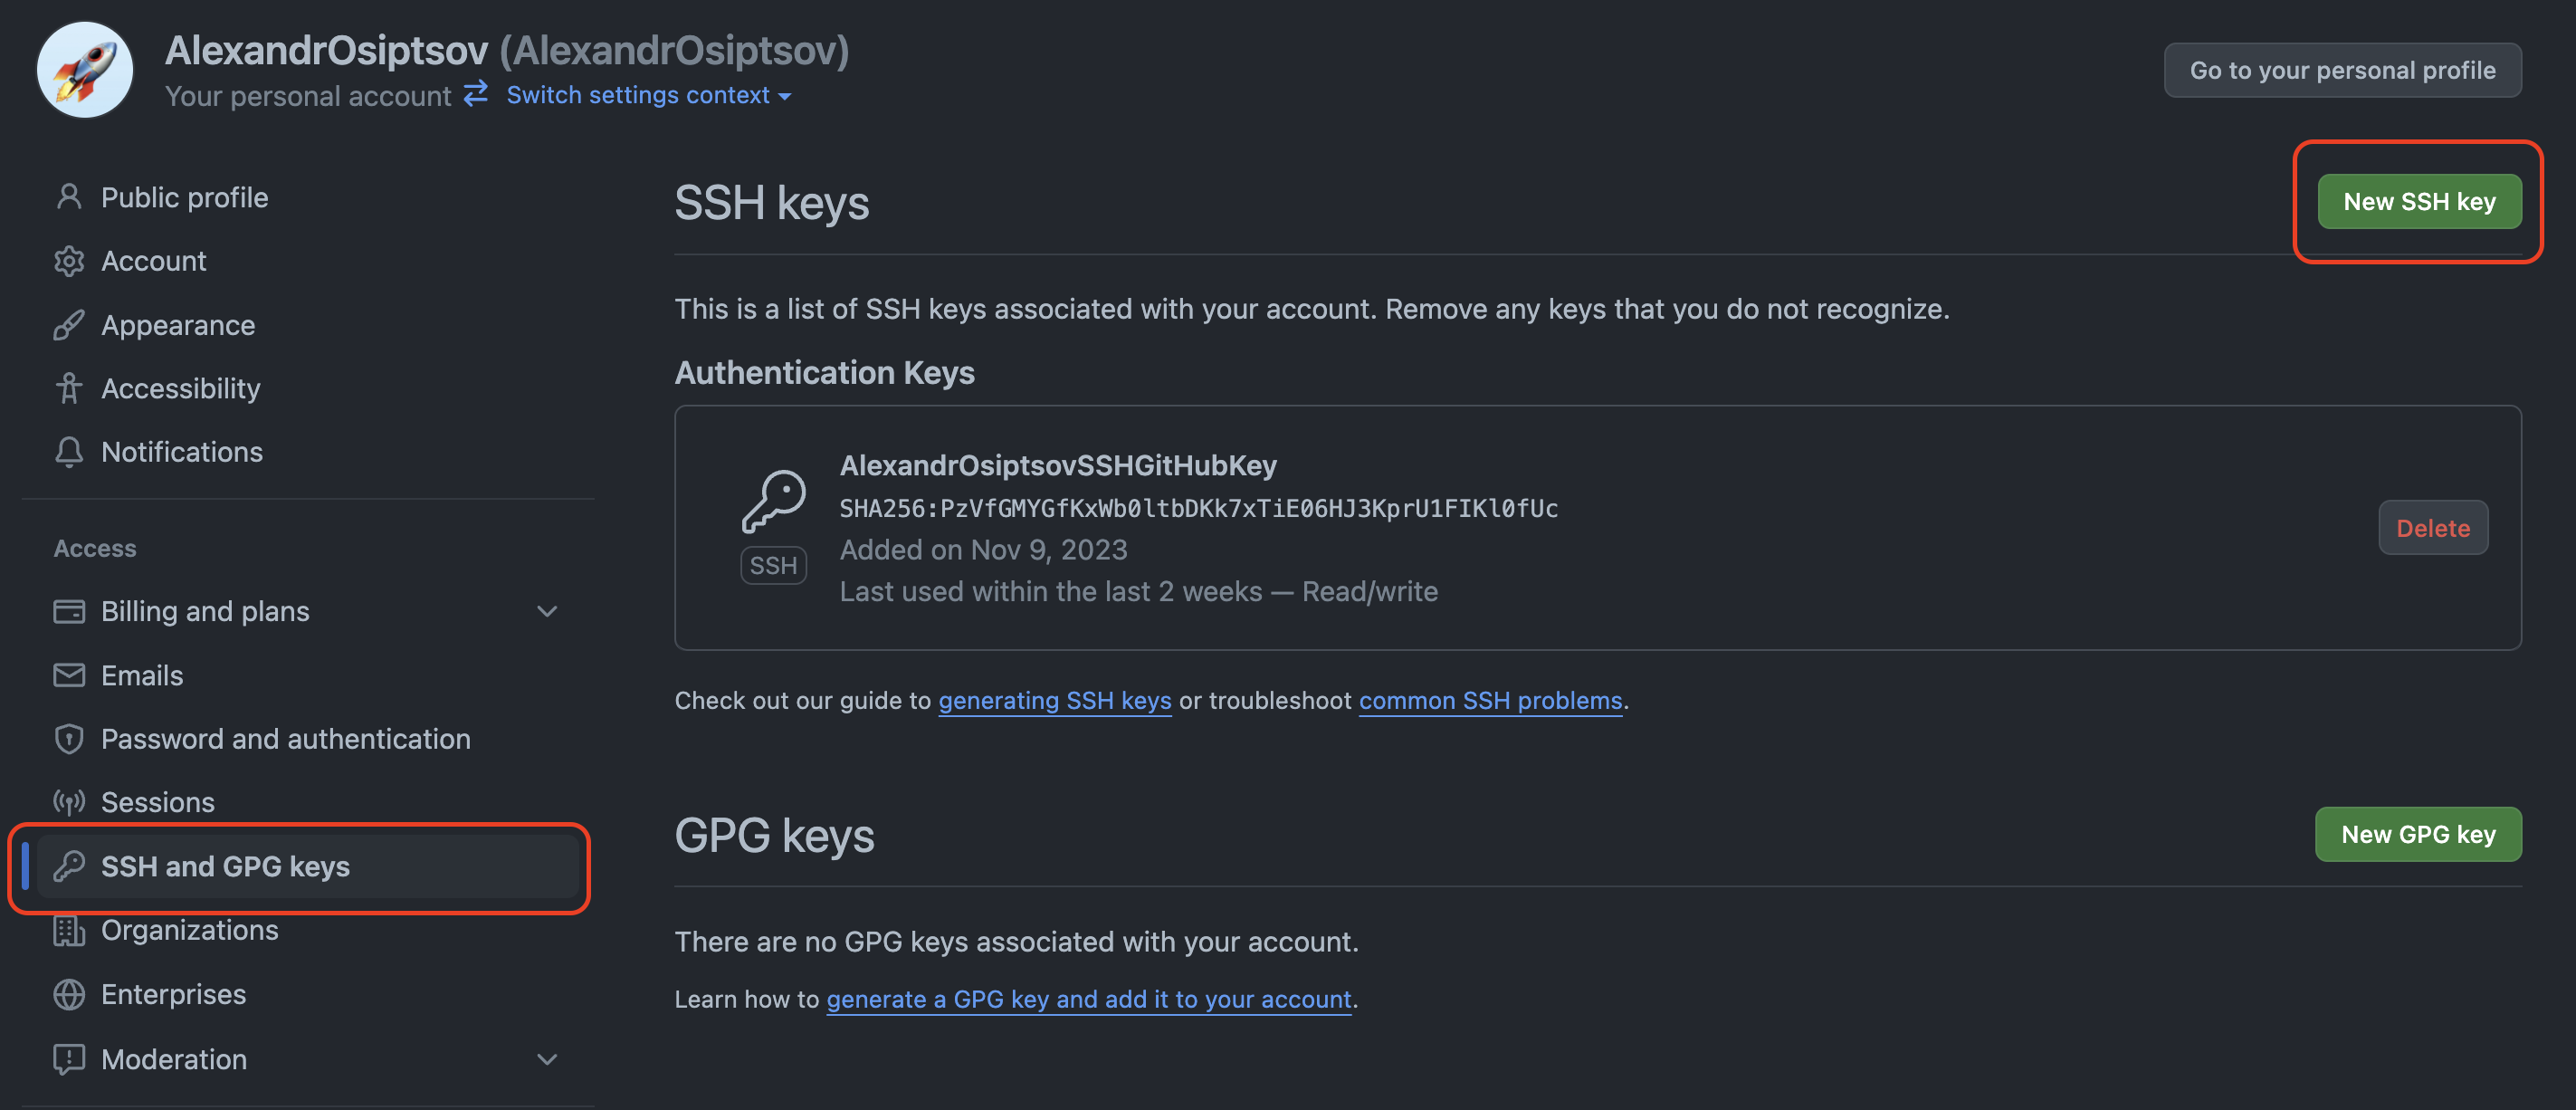Select SSH and GPG keys in sidebar

(226, 866)
